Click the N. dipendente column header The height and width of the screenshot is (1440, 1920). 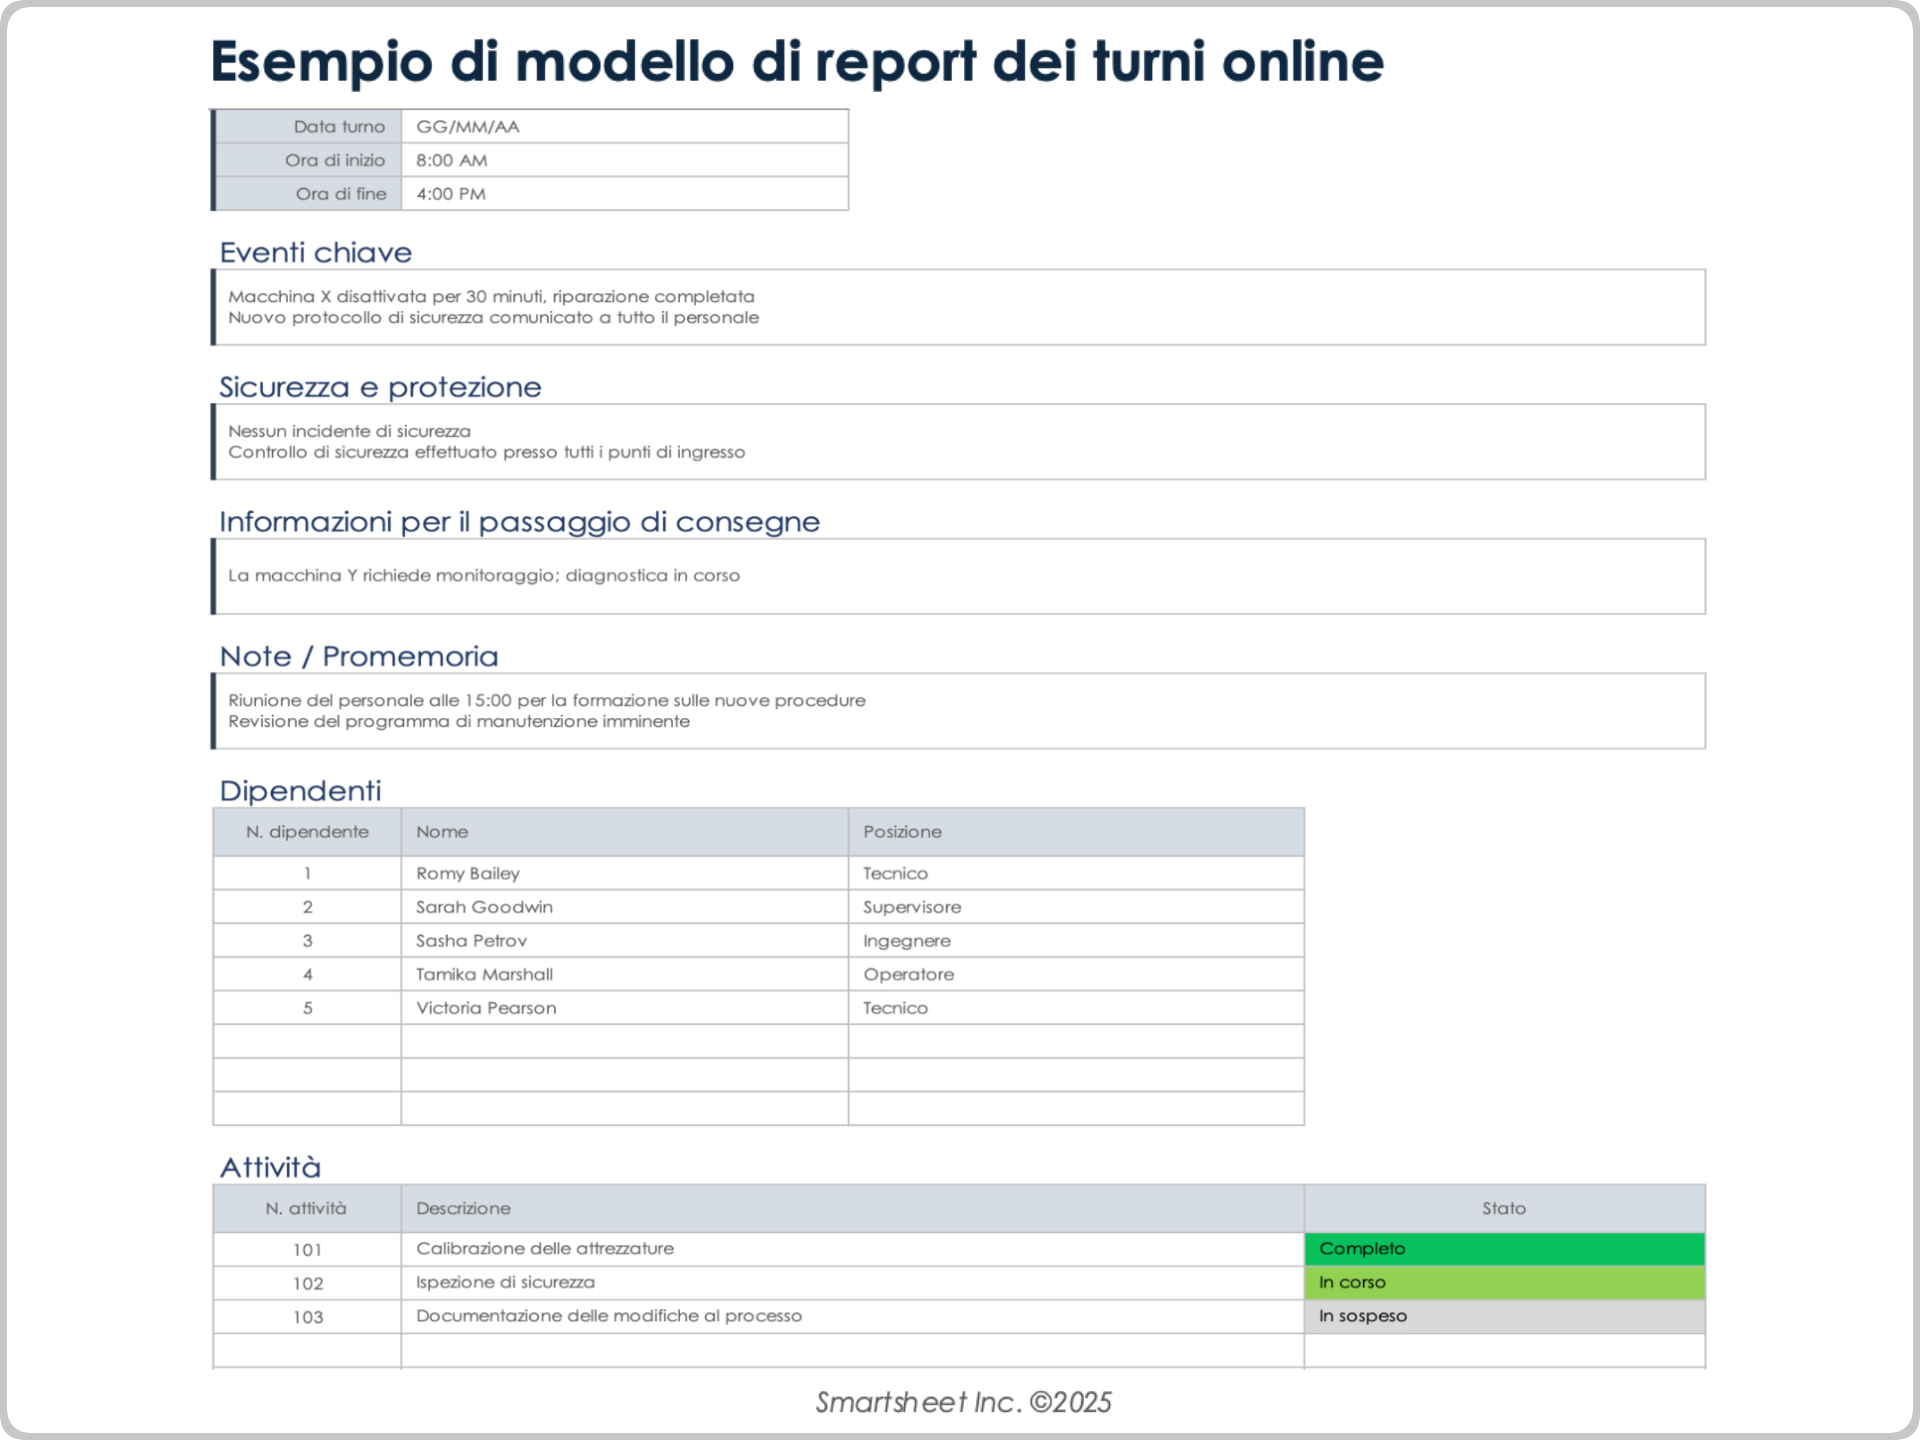pyautogui.click(x=306, y=831)
